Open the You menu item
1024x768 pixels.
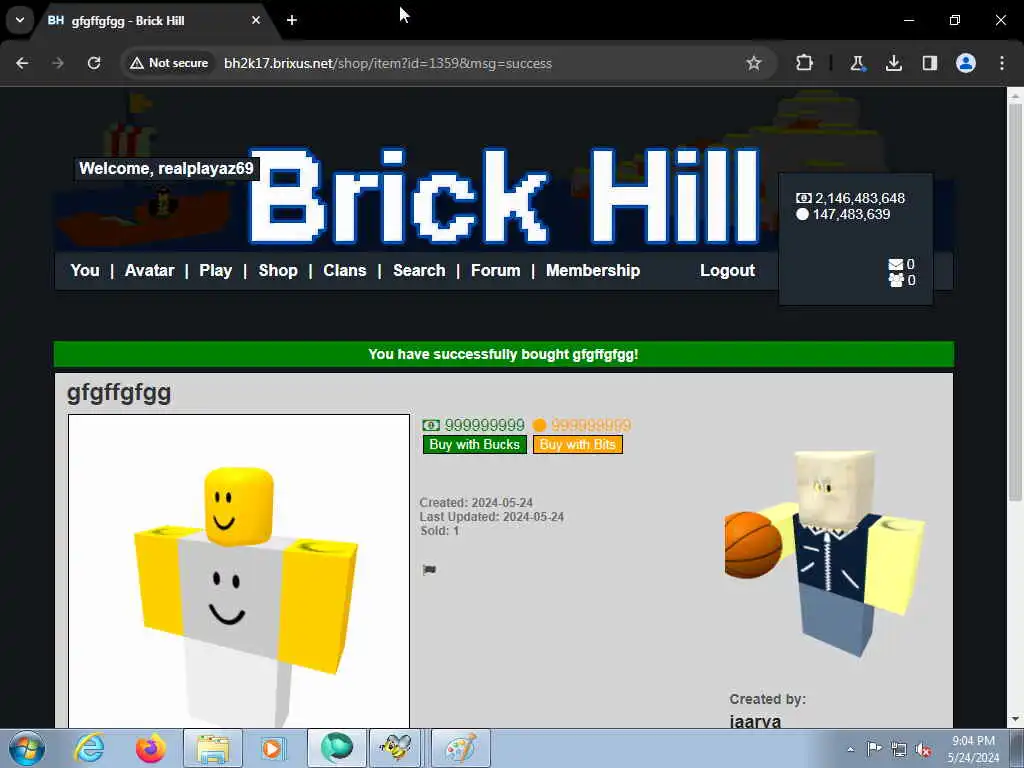pyautogui.click(x=85, y=270)
